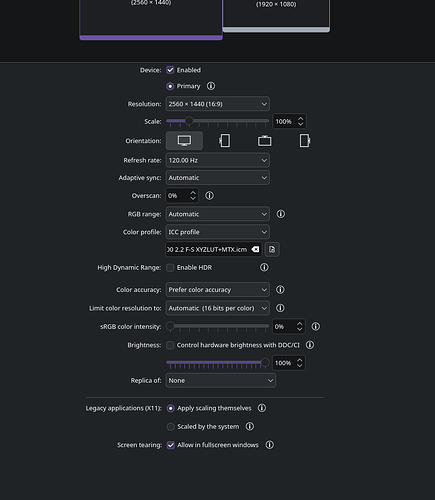
Task: Open the Resolution dropdown
Action: [x=218, y=104]
